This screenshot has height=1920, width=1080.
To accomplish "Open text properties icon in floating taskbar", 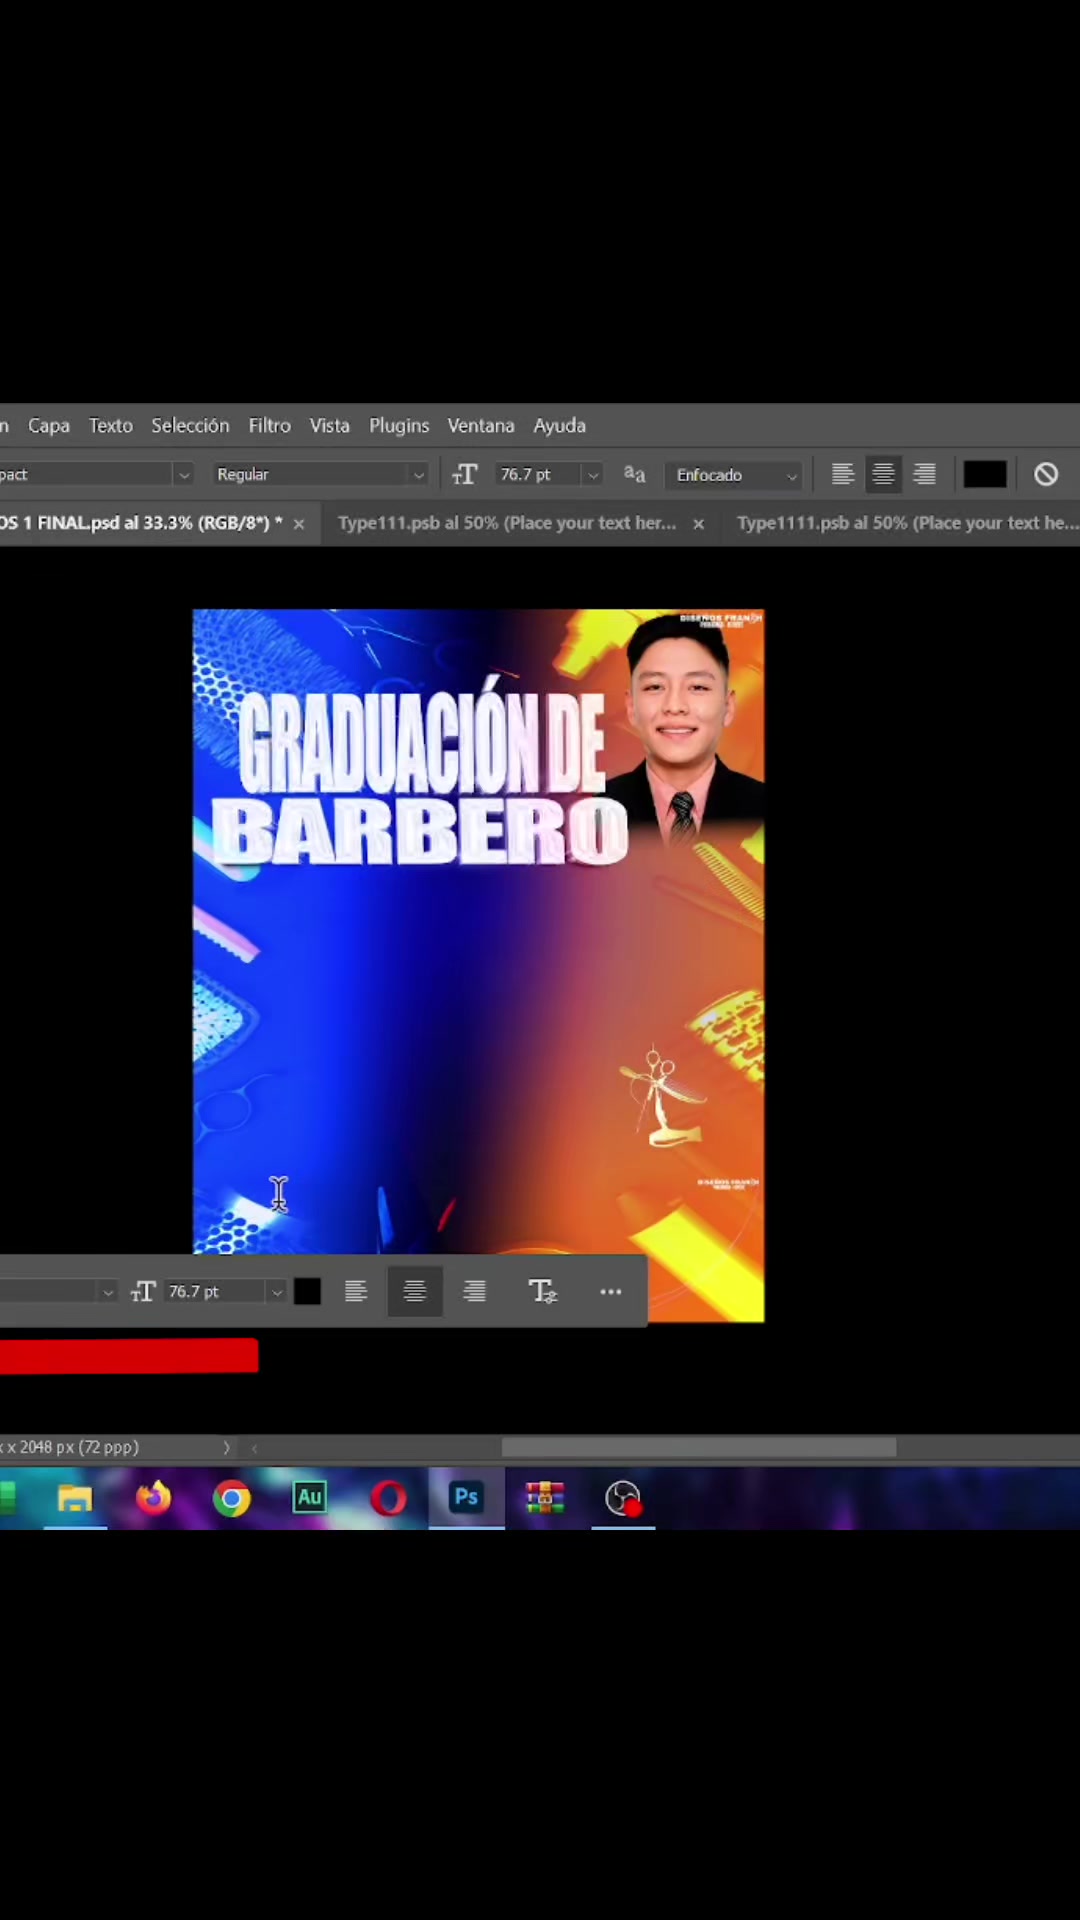I will 543,1292.
